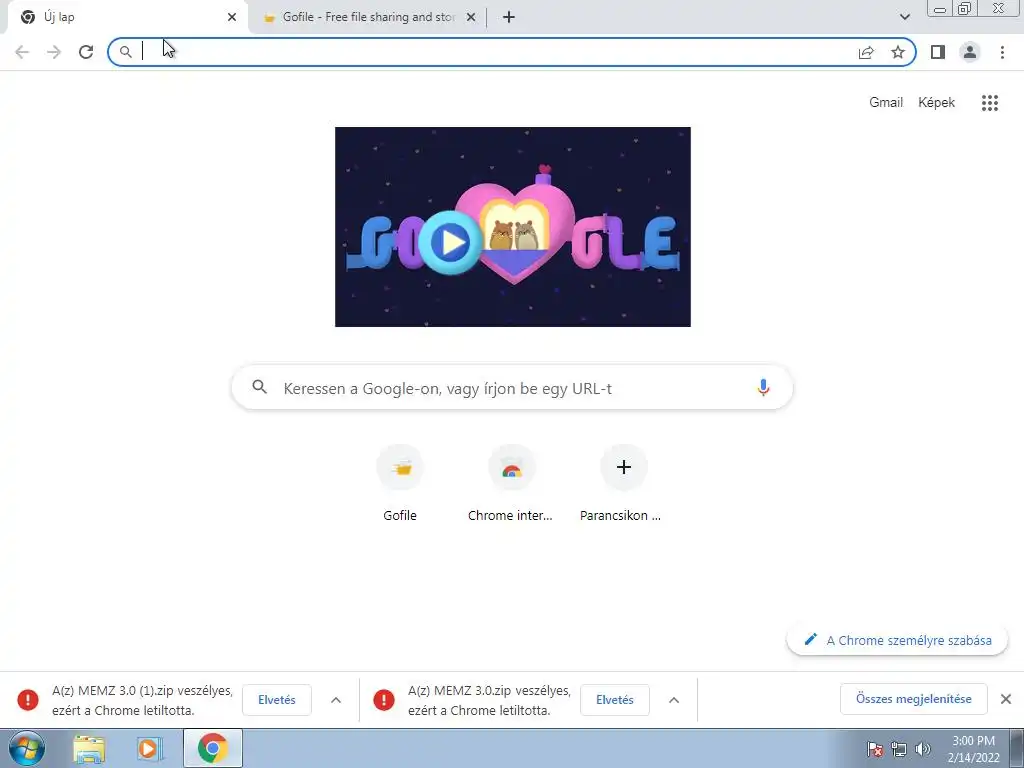This screenshot has width=1024, height=768.
Task: Open the profile avatar menu
Action: point(970,52)
